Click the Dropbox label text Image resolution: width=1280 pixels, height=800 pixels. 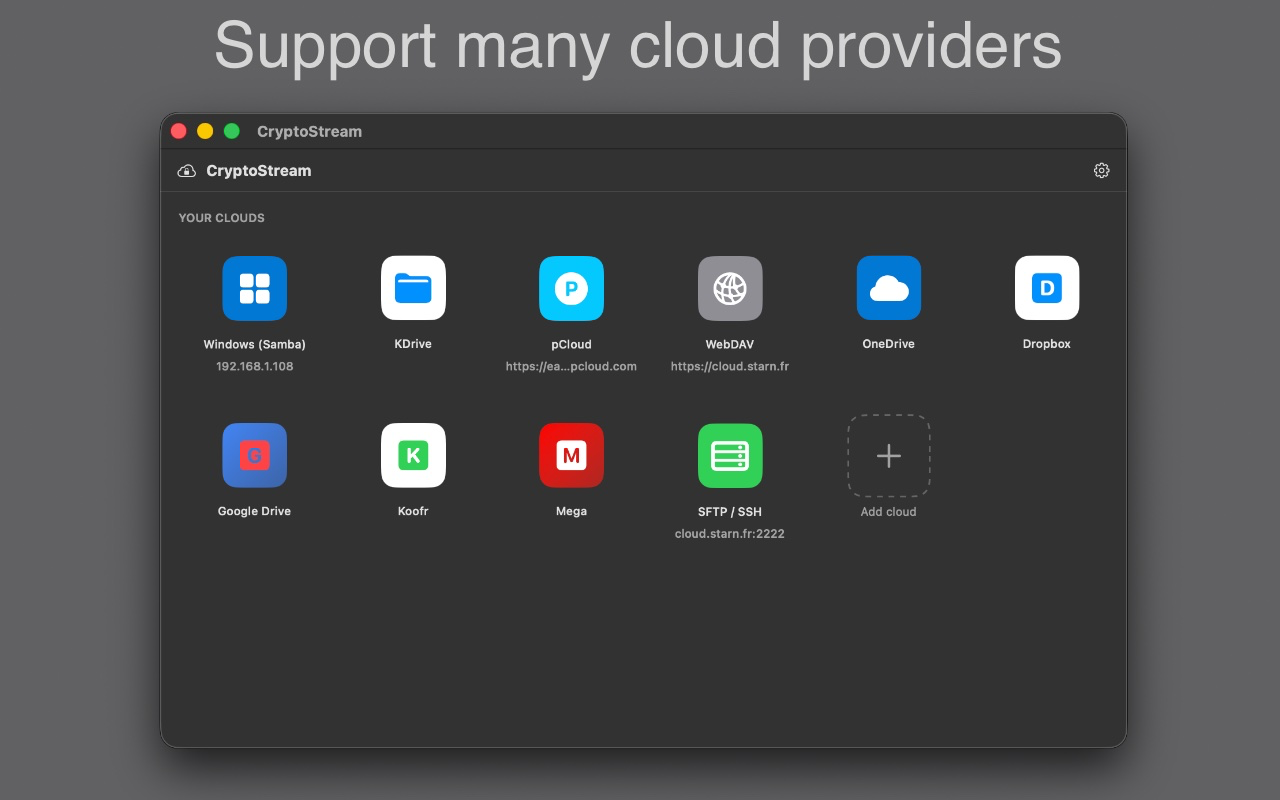[x=1047, y=344]
